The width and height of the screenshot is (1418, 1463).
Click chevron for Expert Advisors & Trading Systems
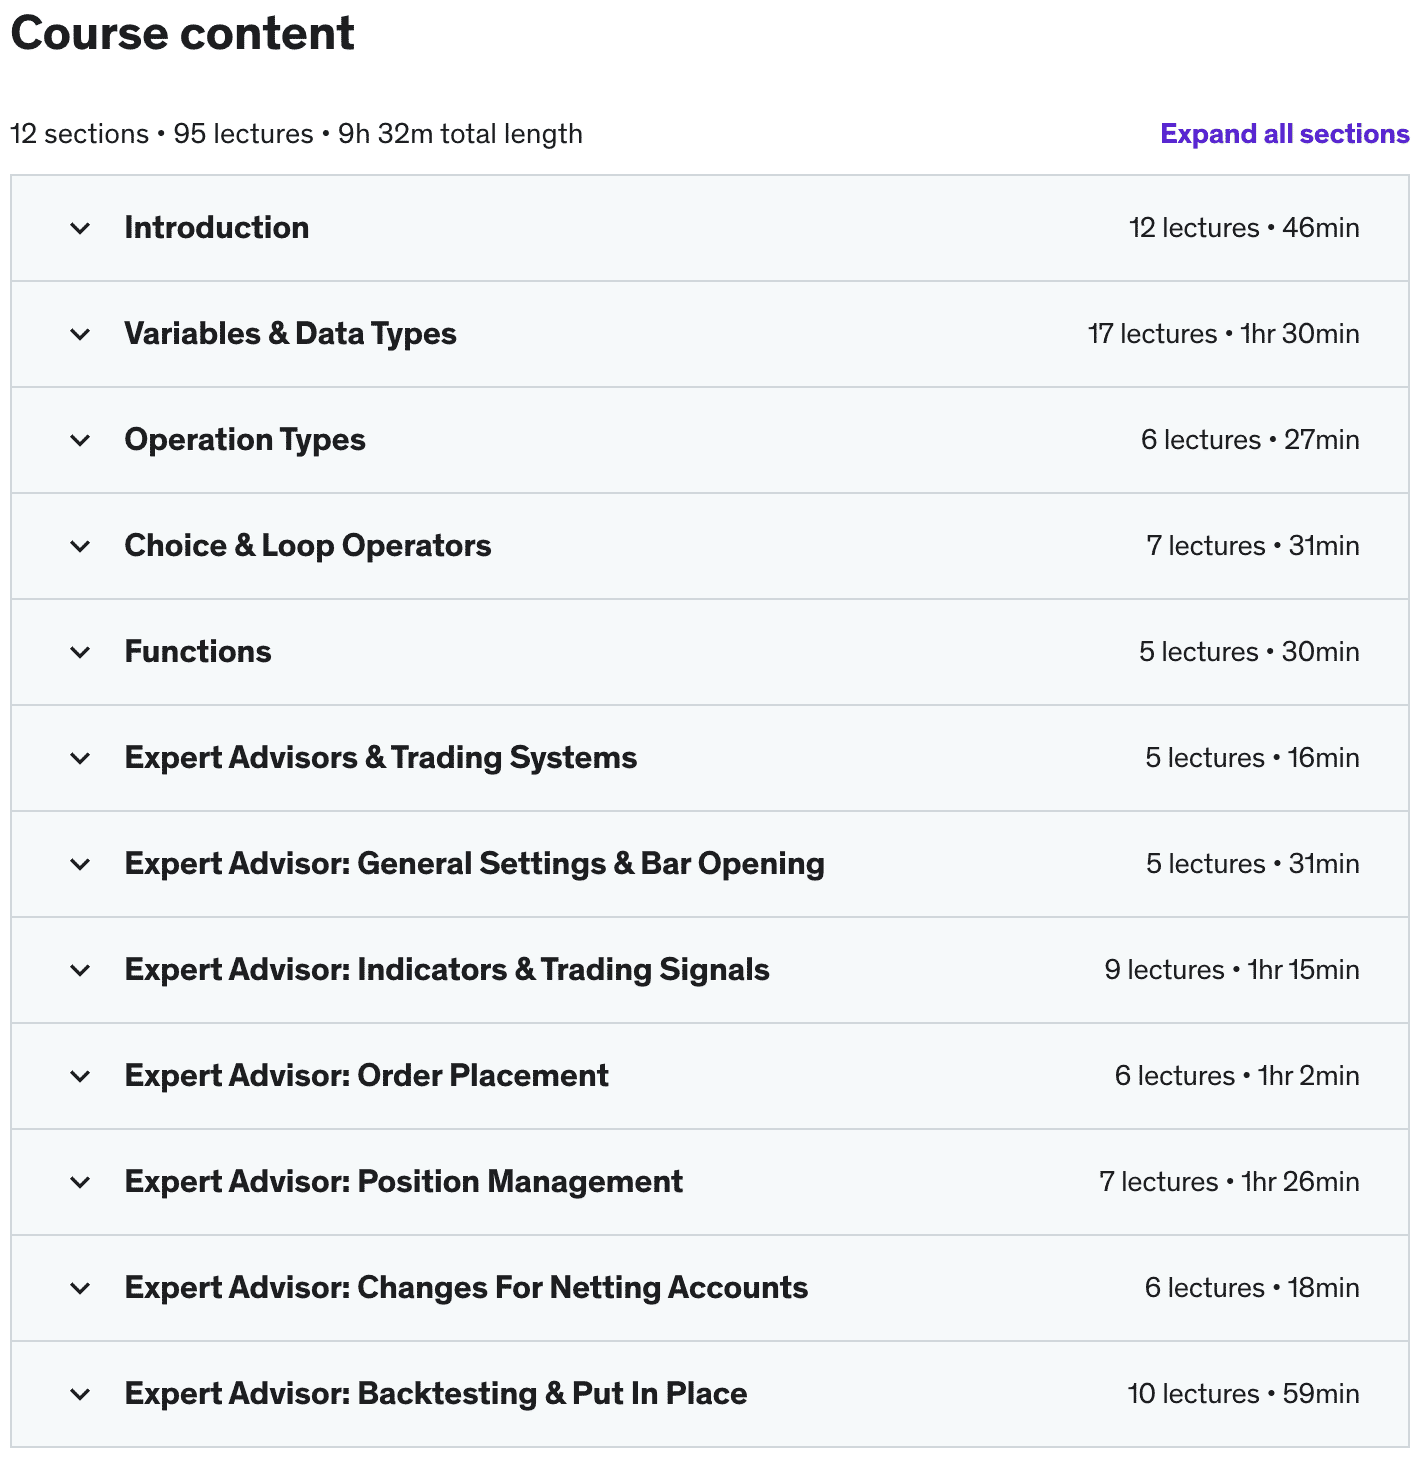(x=80, y=758)
